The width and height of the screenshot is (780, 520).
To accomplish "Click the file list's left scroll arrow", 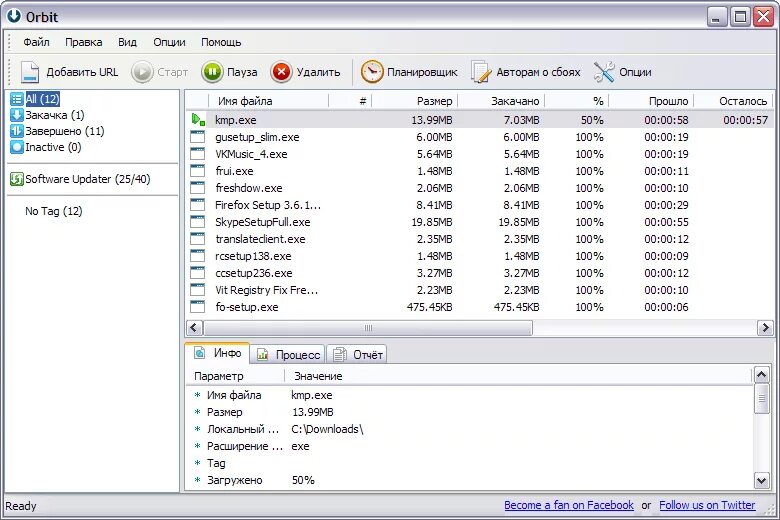I will coord(194,328).
